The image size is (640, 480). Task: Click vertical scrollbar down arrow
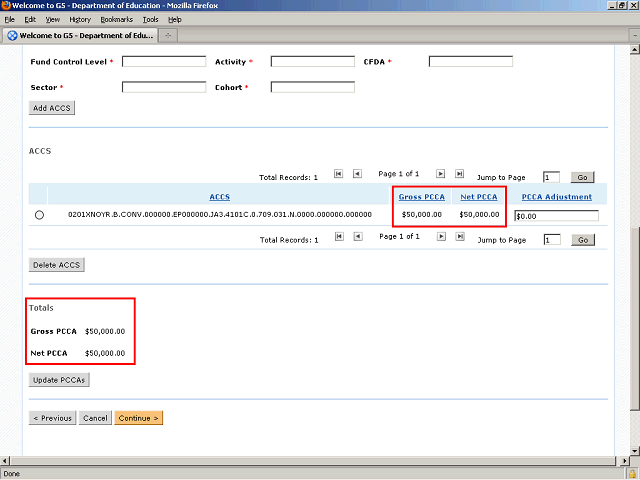click(635, 451)
